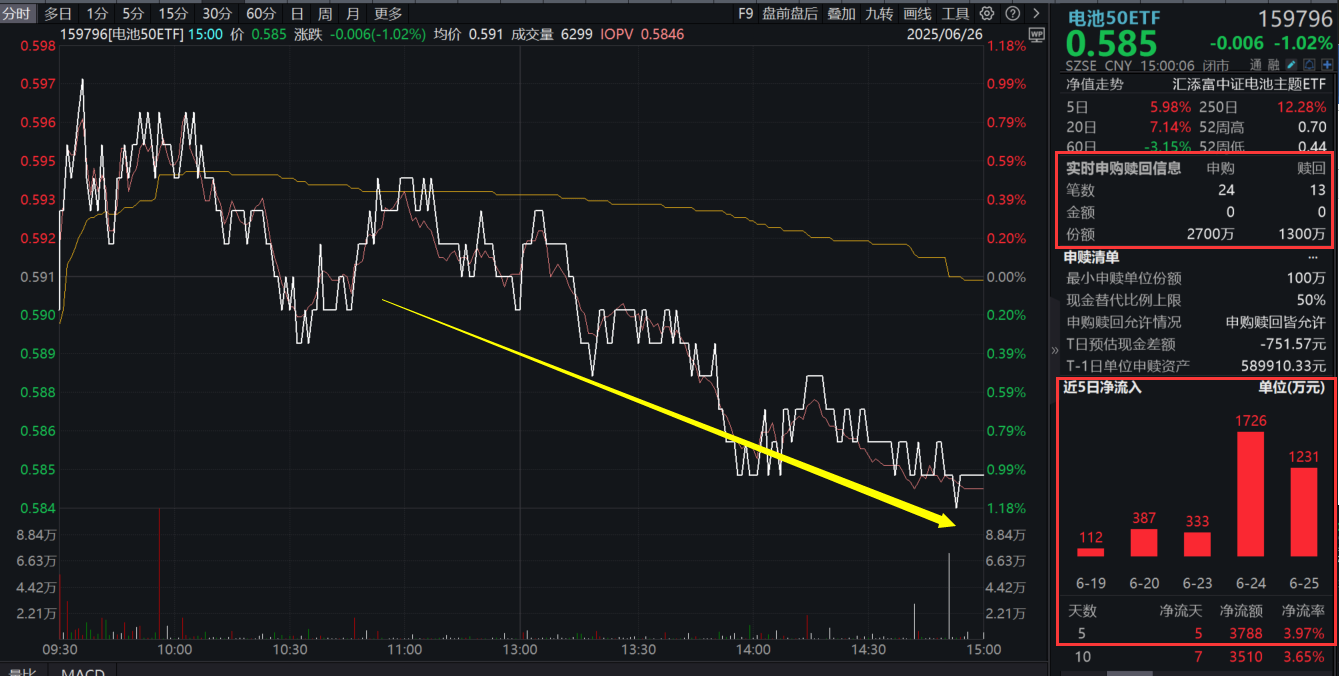Click the 6-25 bar labeled 1231
The image size is (1339, 676).
tap(1304, 512)
